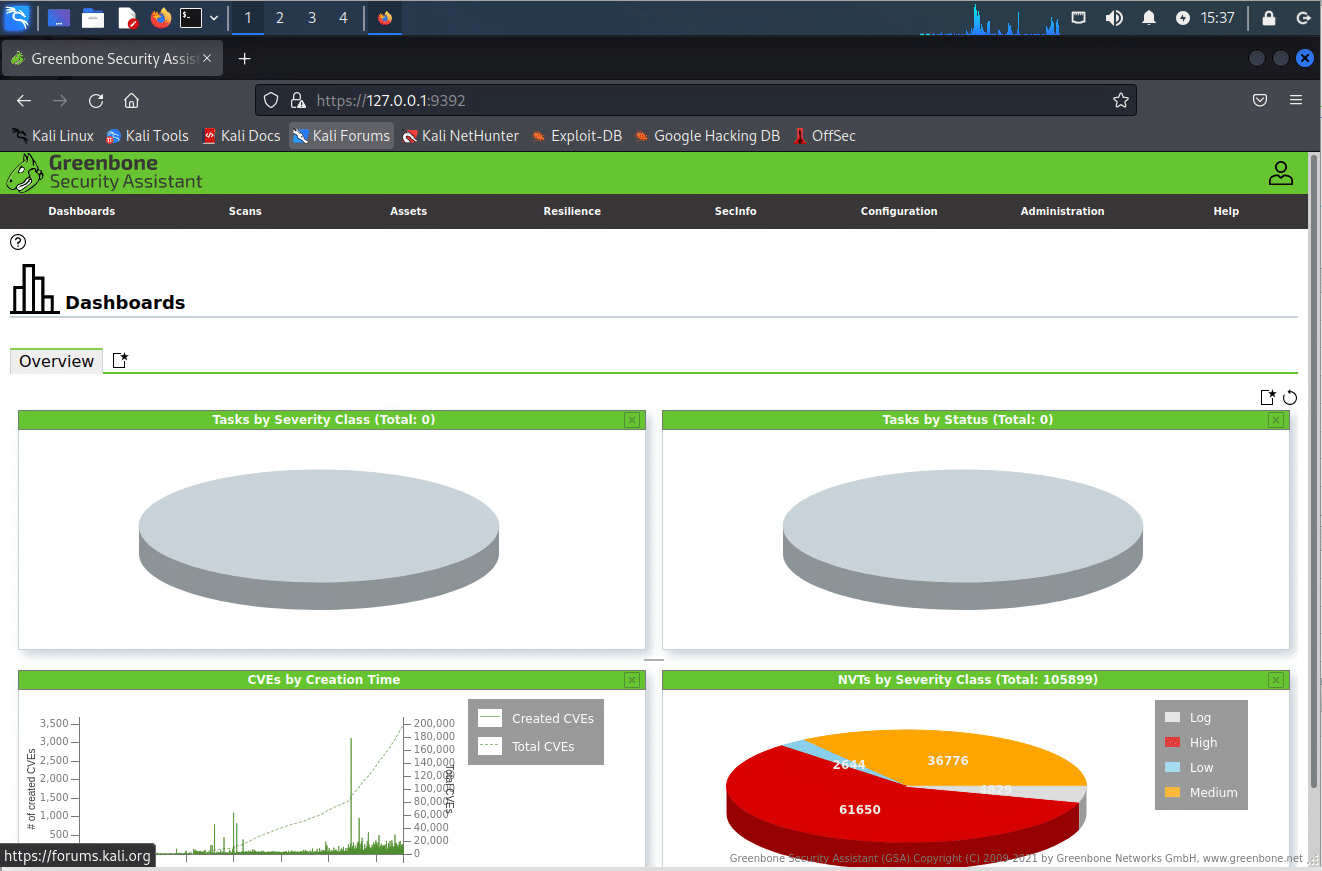The width and height of the screenshot is (1322, 871).
Task: Switch to workspace 3
Action: click(311, 18)
